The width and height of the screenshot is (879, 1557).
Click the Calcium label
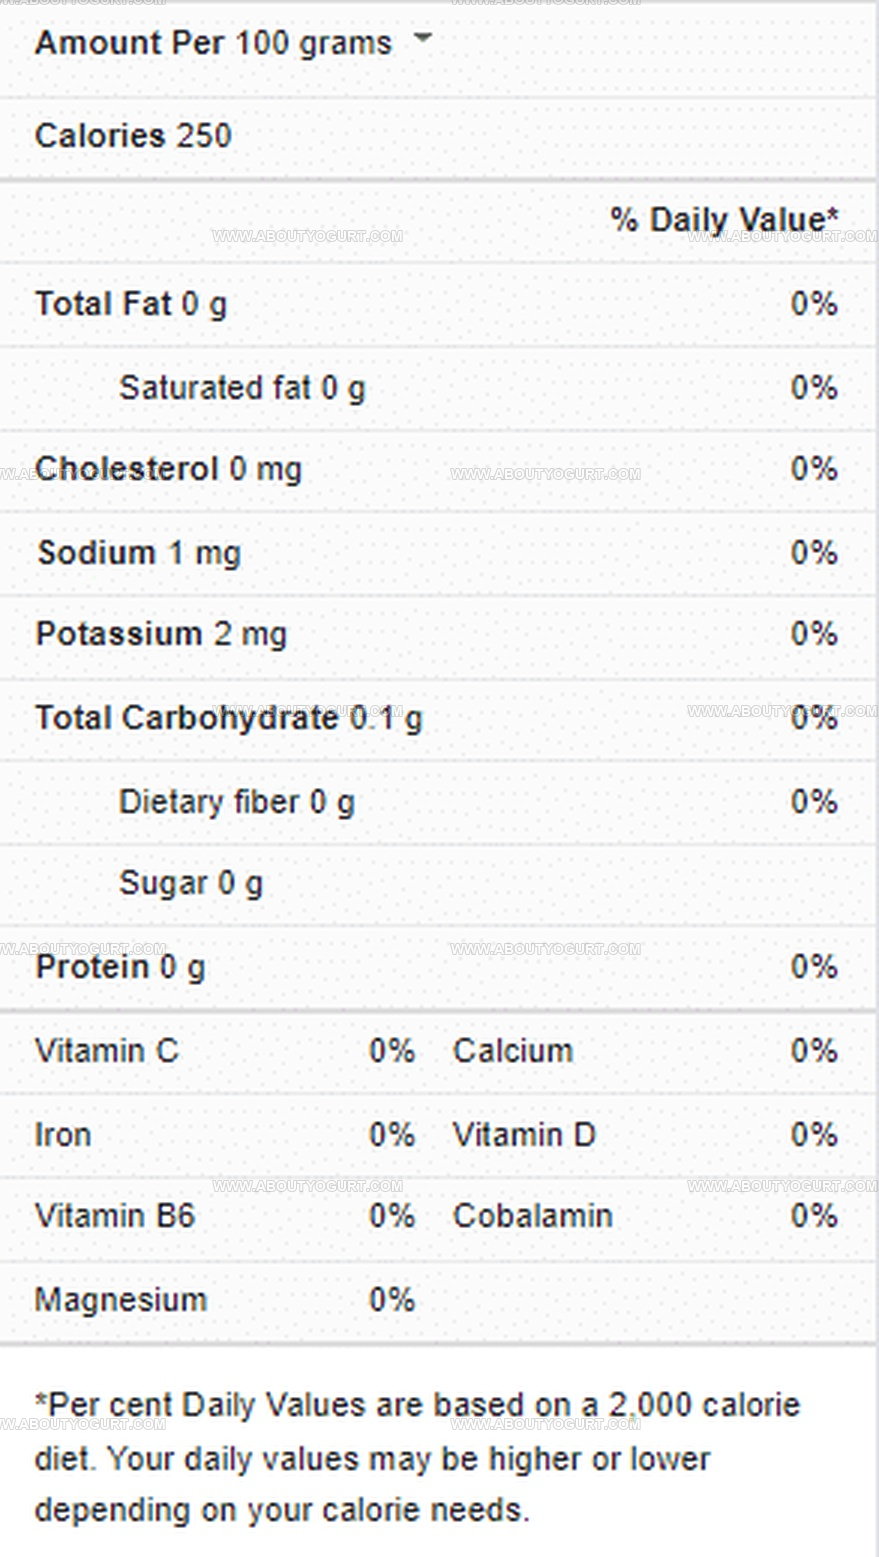pos(513,1051)
